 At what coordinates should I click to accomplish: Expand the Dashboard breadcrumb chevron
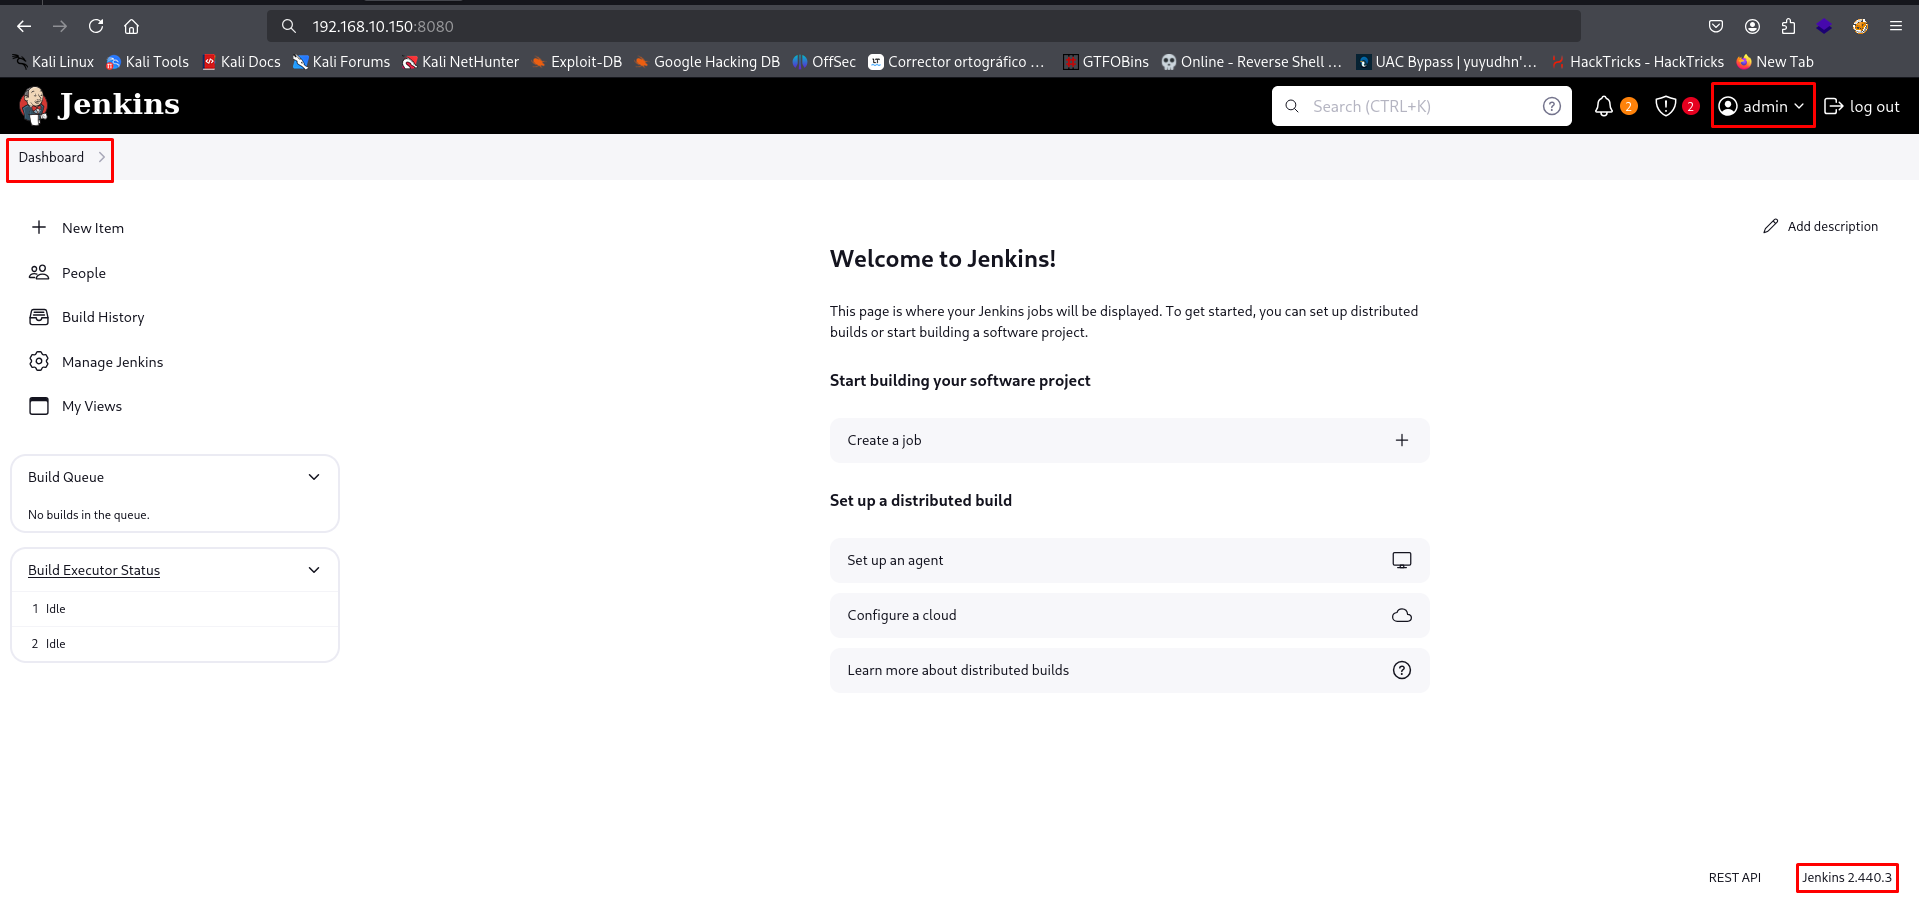(102, 157)
